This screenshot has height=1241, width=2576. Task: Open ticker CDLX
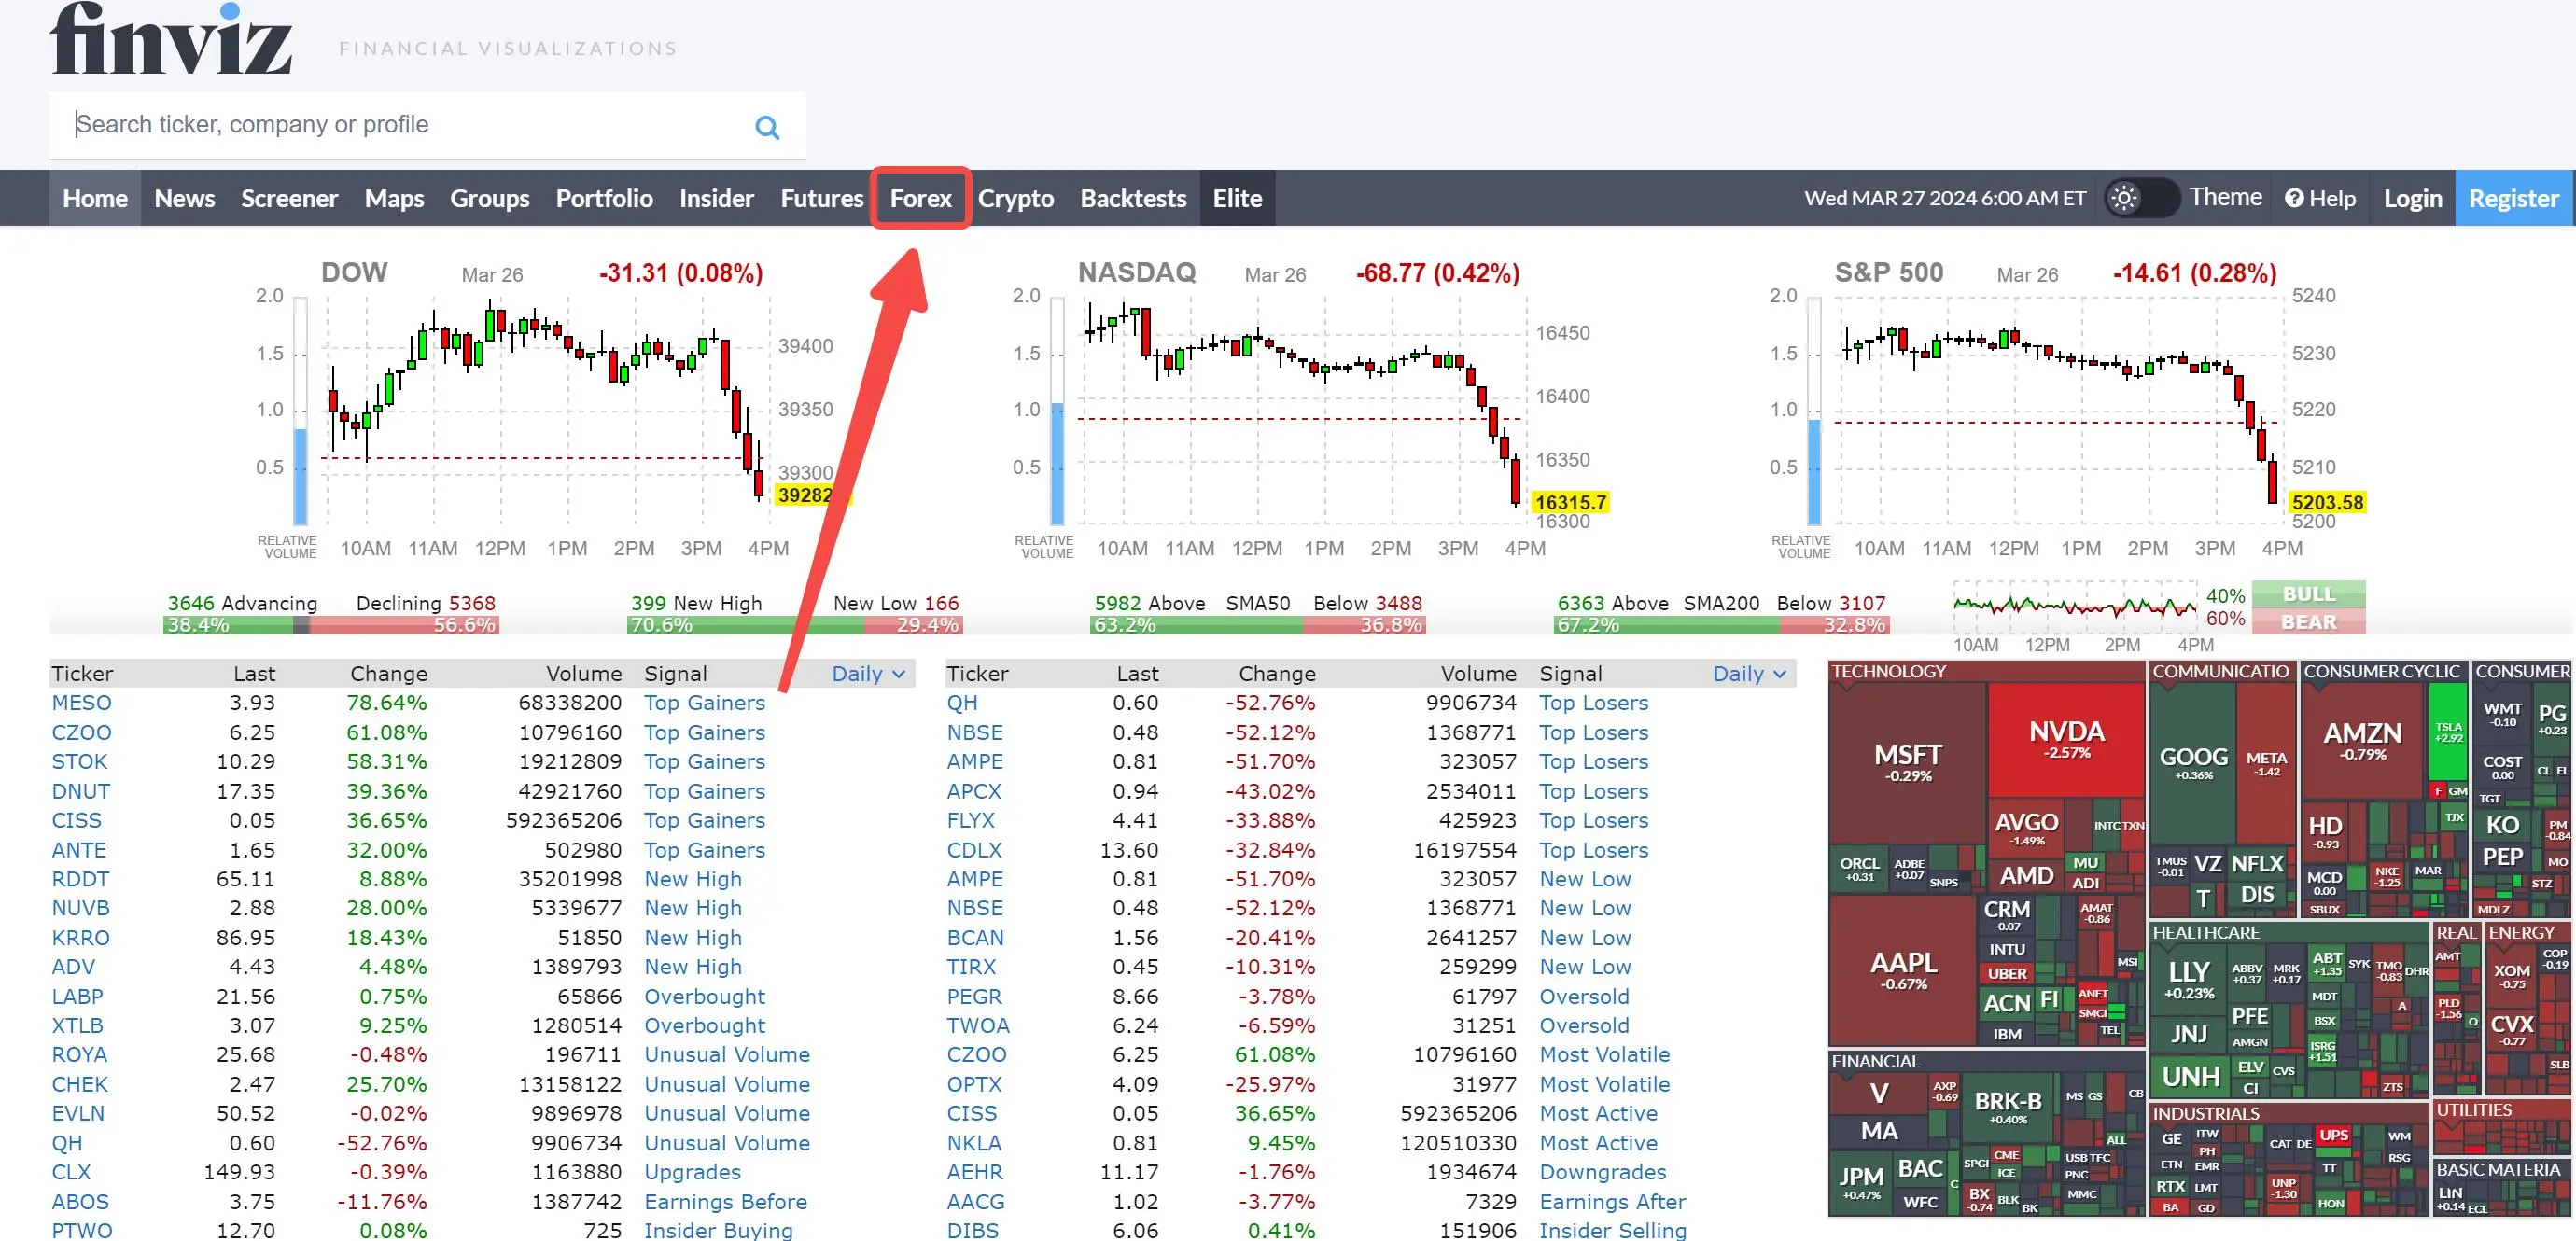(974, 851)
